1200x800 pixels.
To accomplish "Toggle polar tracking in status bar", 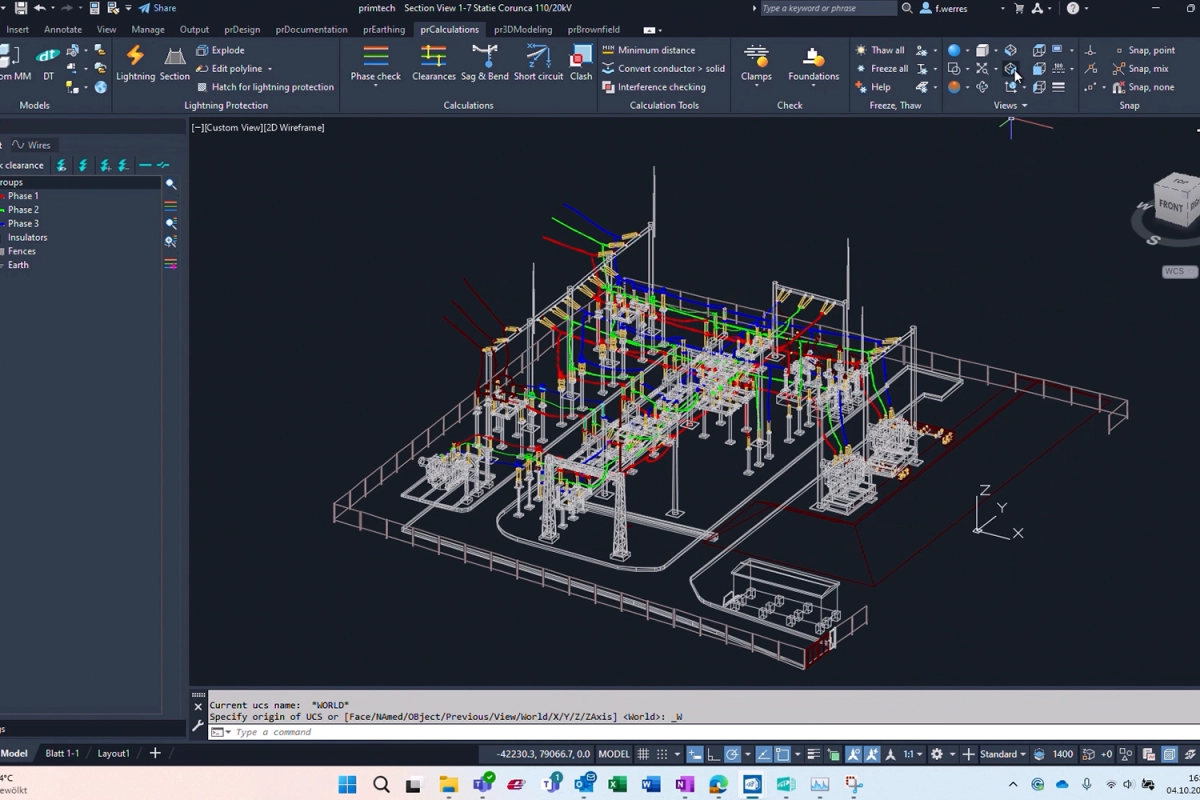I will click(732, 754).
